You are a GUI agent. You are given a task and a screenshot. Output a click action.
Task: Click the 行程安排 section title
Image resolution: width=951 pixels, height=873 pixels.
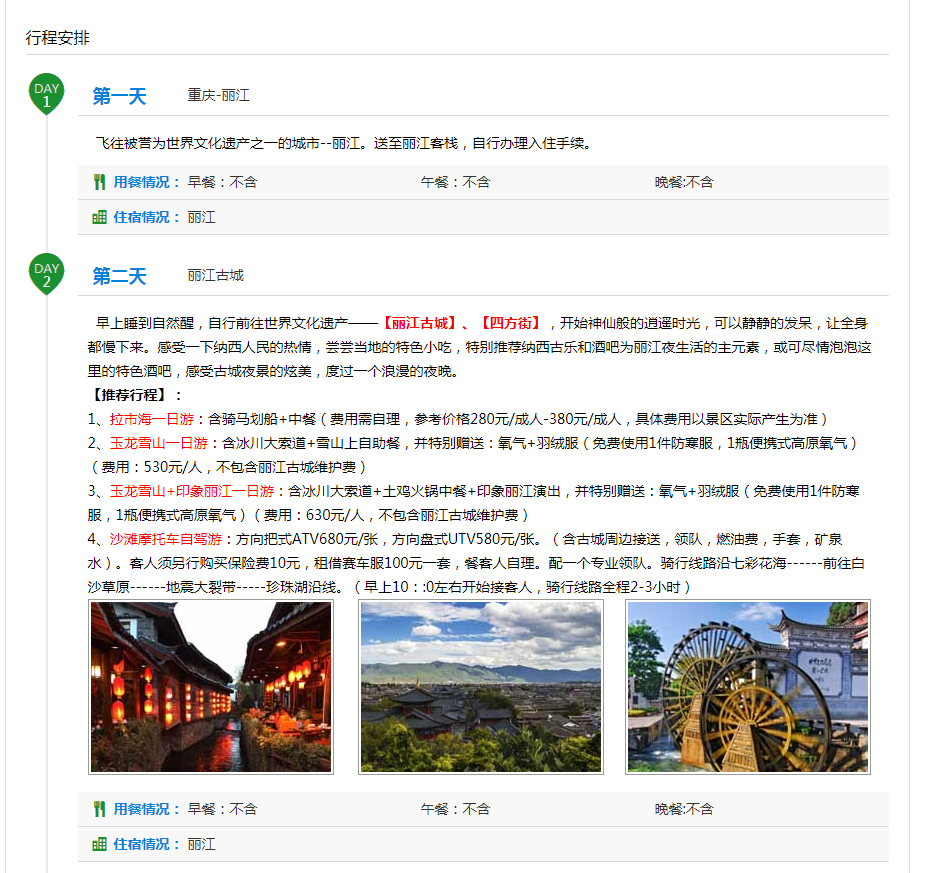(x=57, y=38)
